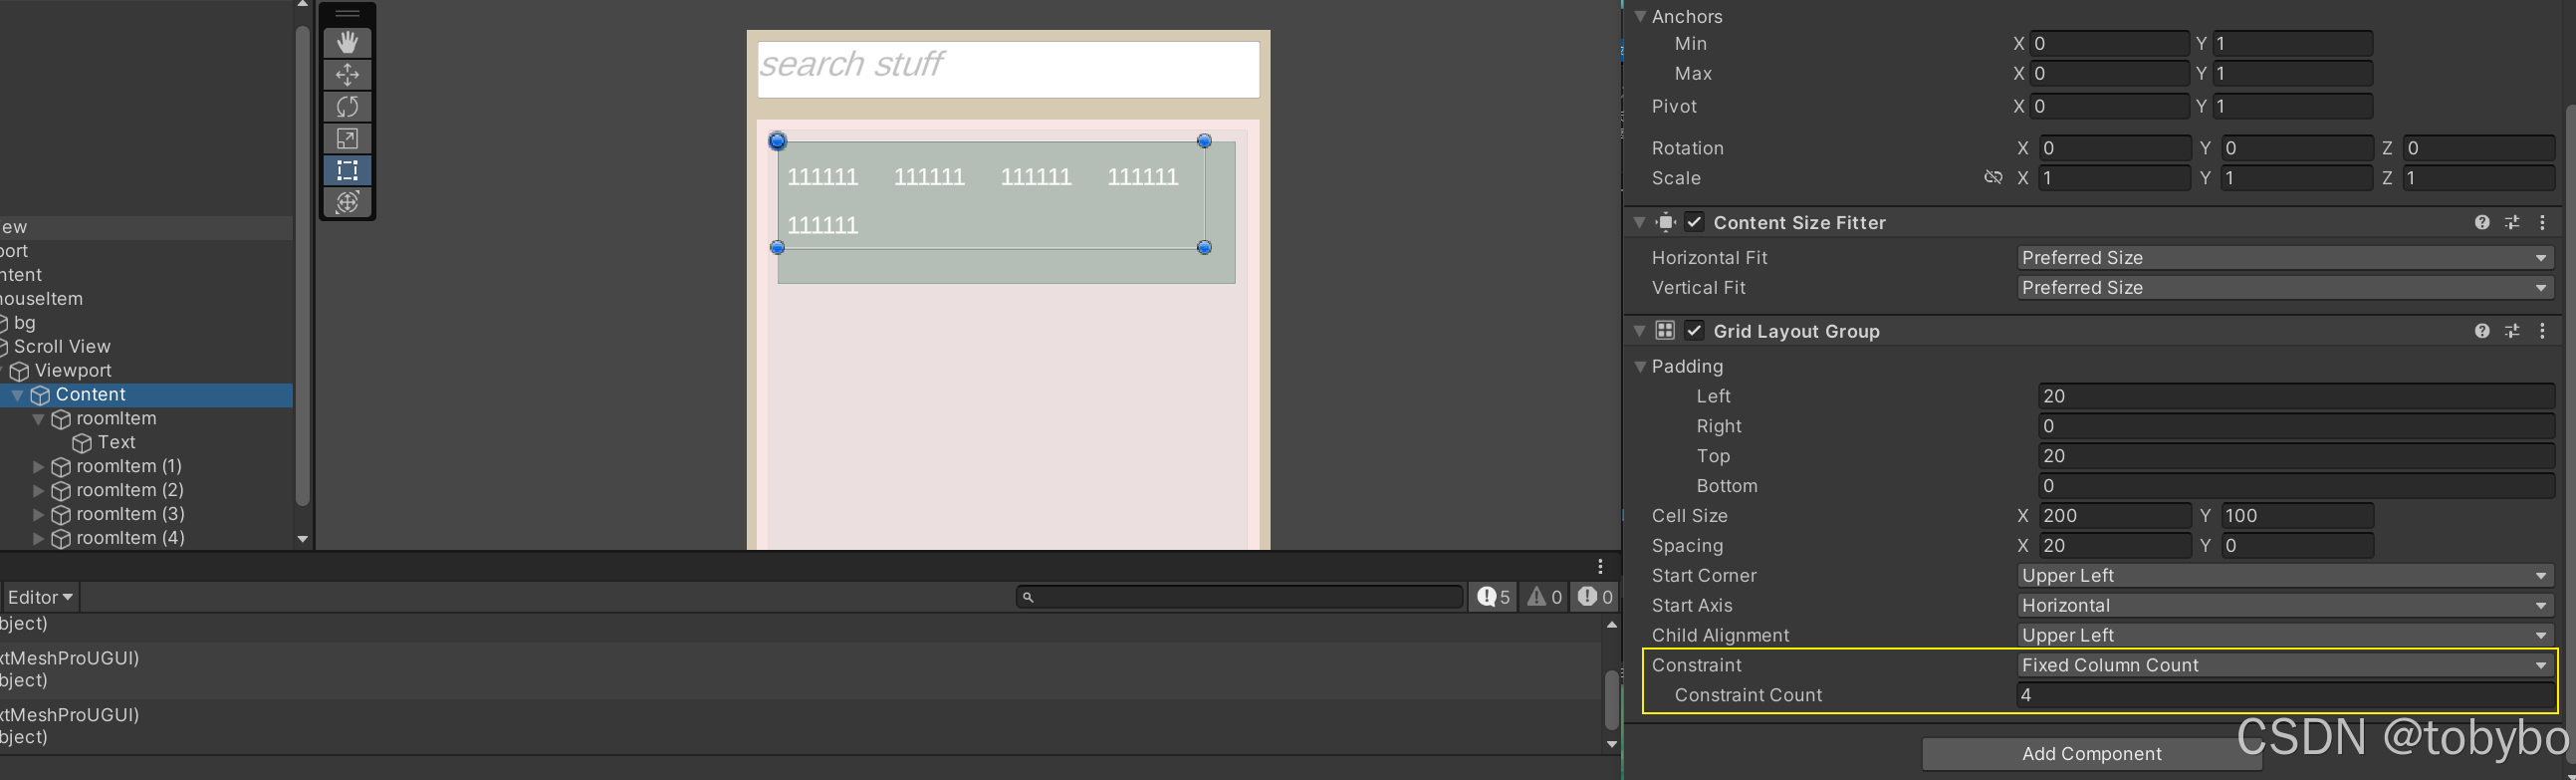Open Content Size Fitter more-options menu
The image size is (2576, 780).
tap(2543, 223)
